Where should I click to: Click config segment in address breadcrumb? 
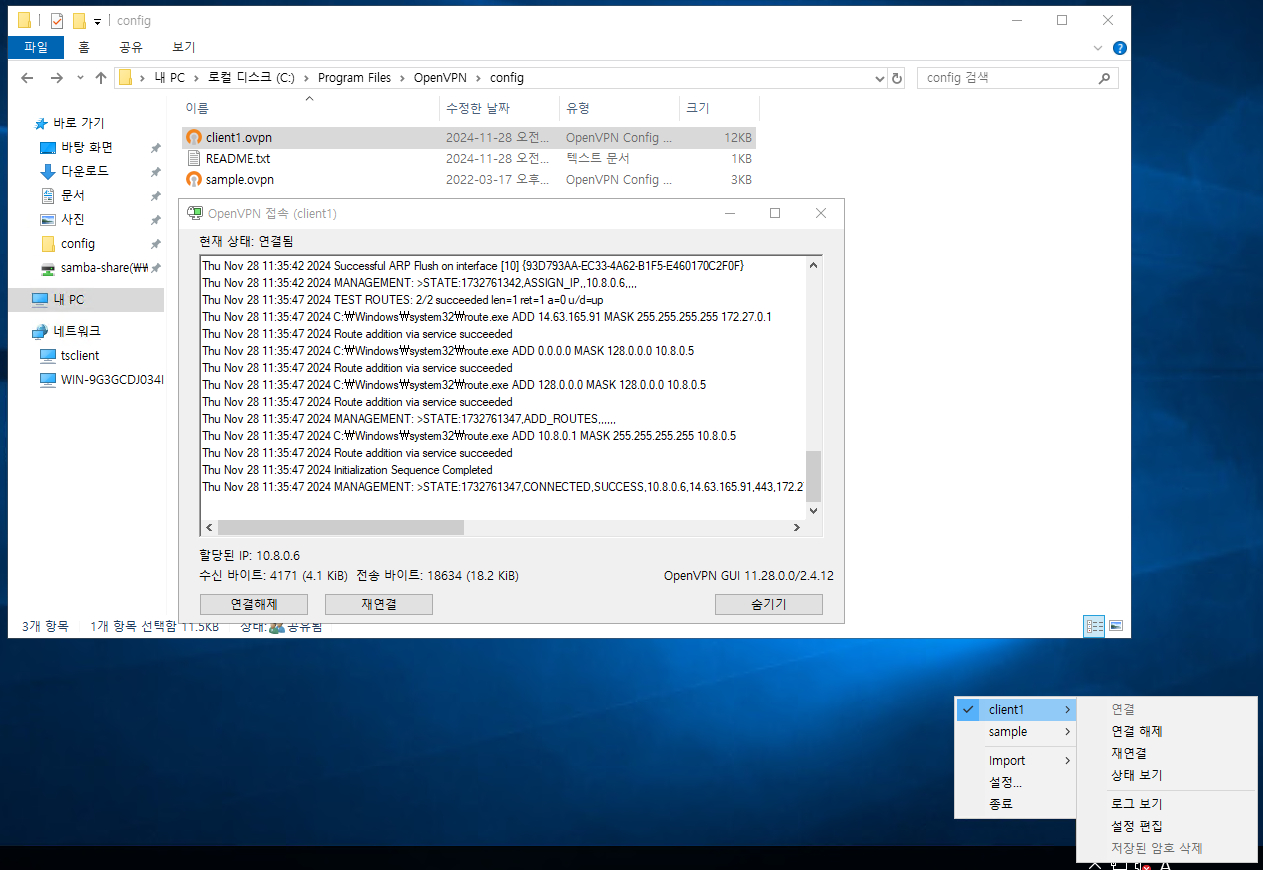(506, 78)
